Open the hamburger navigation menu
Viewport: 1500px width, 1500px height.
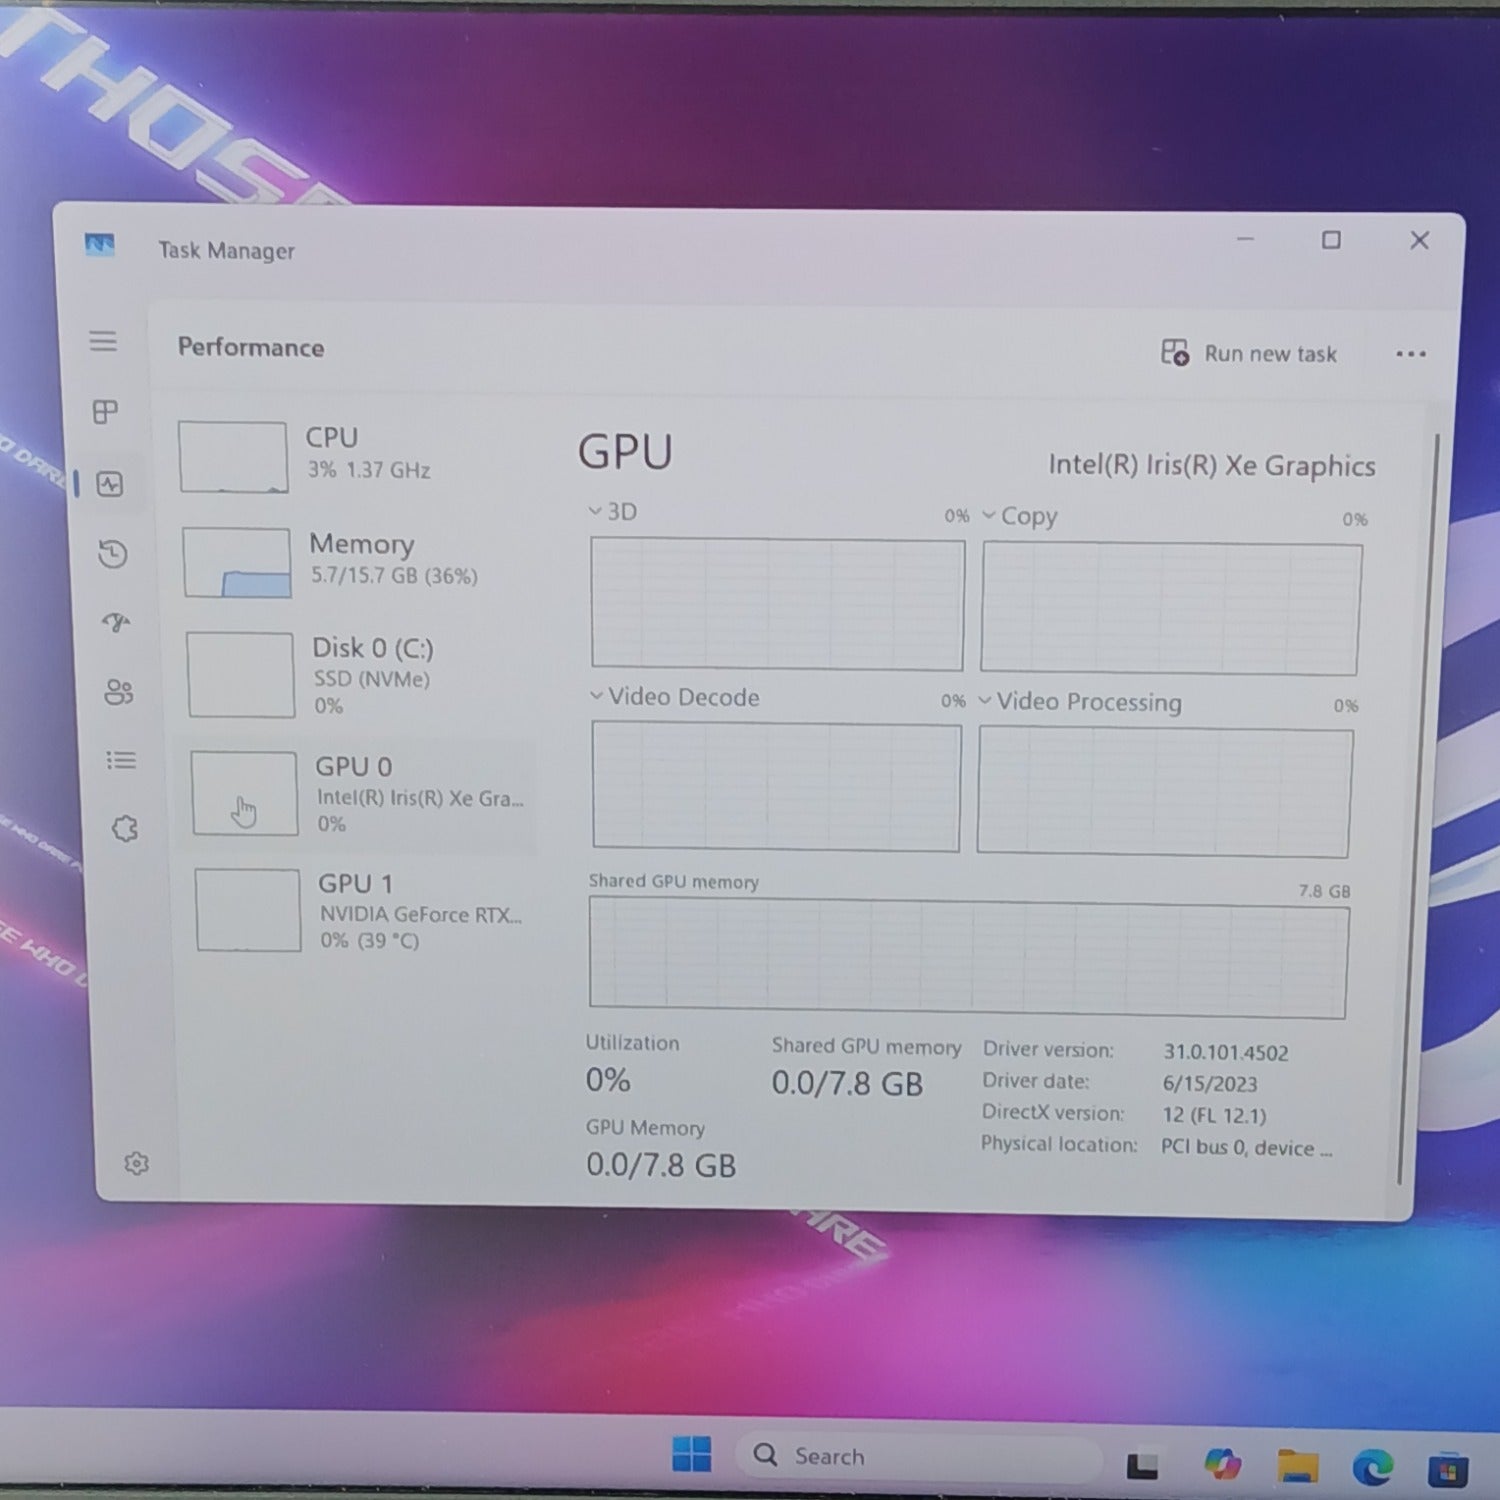(x=103, y=341)
